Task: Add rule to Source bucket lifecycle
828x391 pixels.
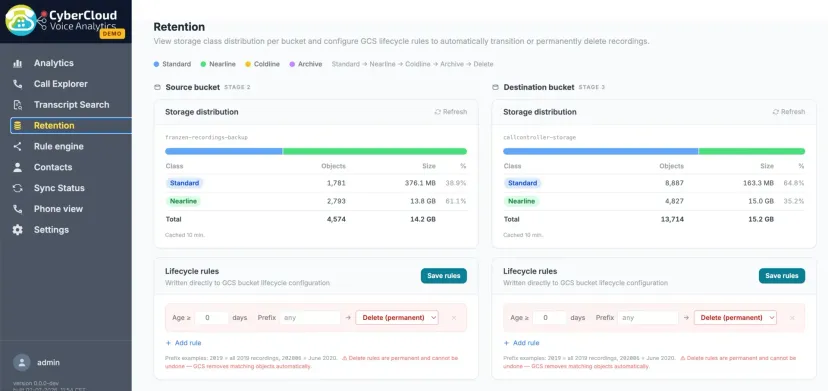Action: click(183, 343)
